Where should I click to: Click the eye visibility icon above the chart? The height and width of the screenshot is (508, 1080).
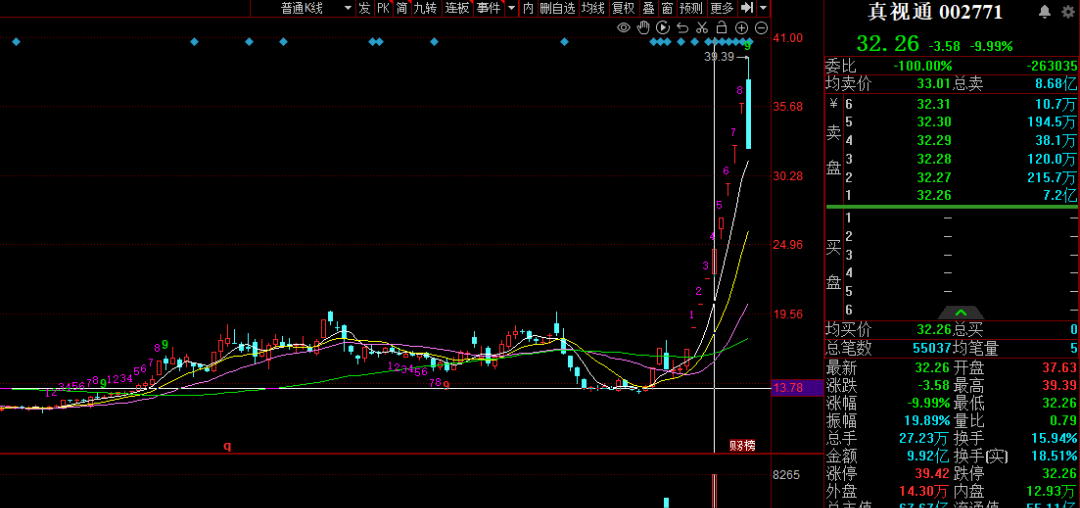pos(624,27)
